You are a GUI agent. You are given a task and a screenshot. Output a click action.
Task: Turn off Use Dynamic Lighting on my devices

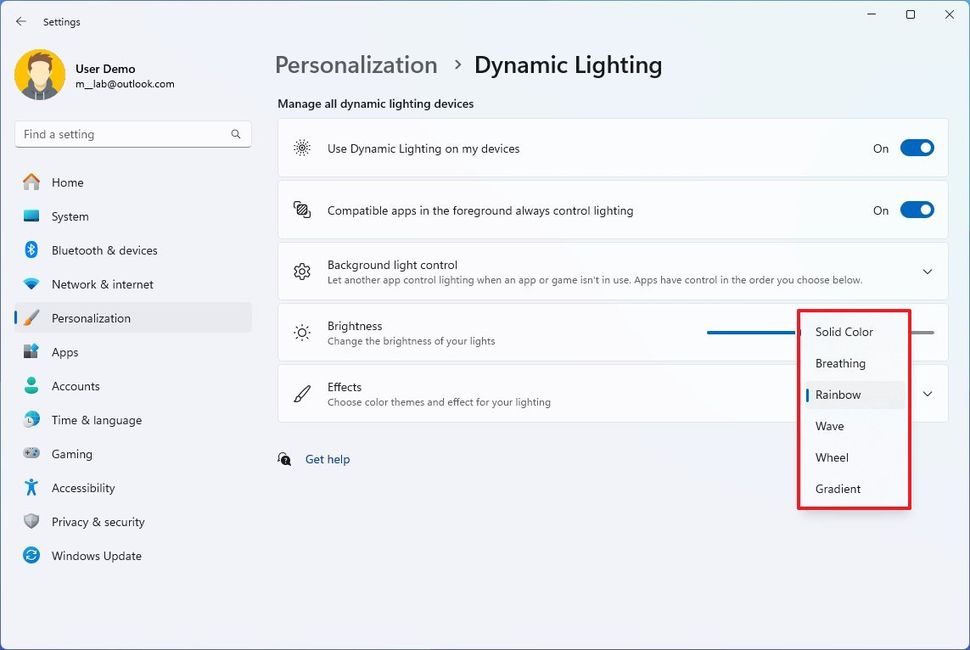916,148
